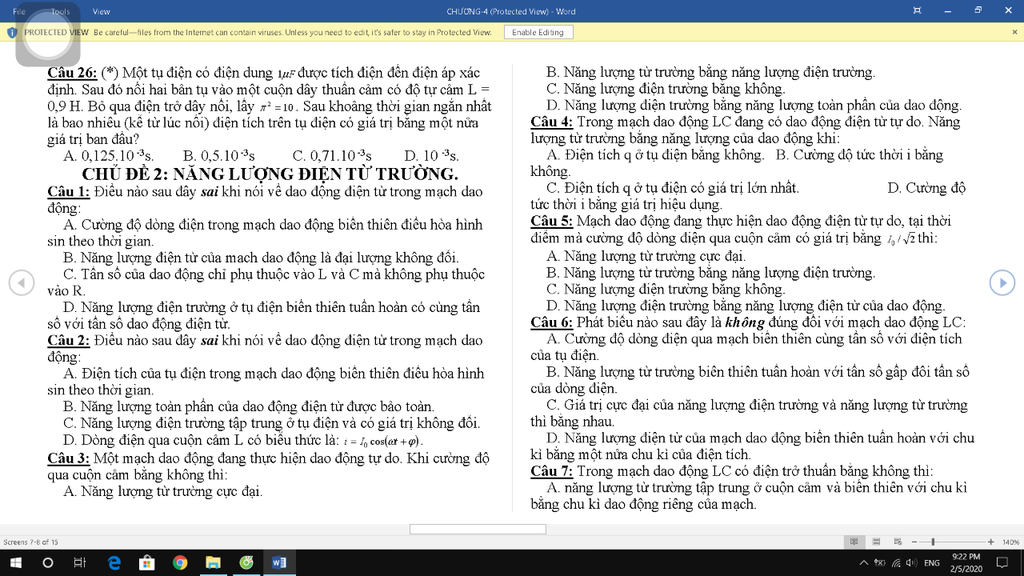Open the File menu
The height and width of the screenshot is (576, 1024).
(19, 11)
